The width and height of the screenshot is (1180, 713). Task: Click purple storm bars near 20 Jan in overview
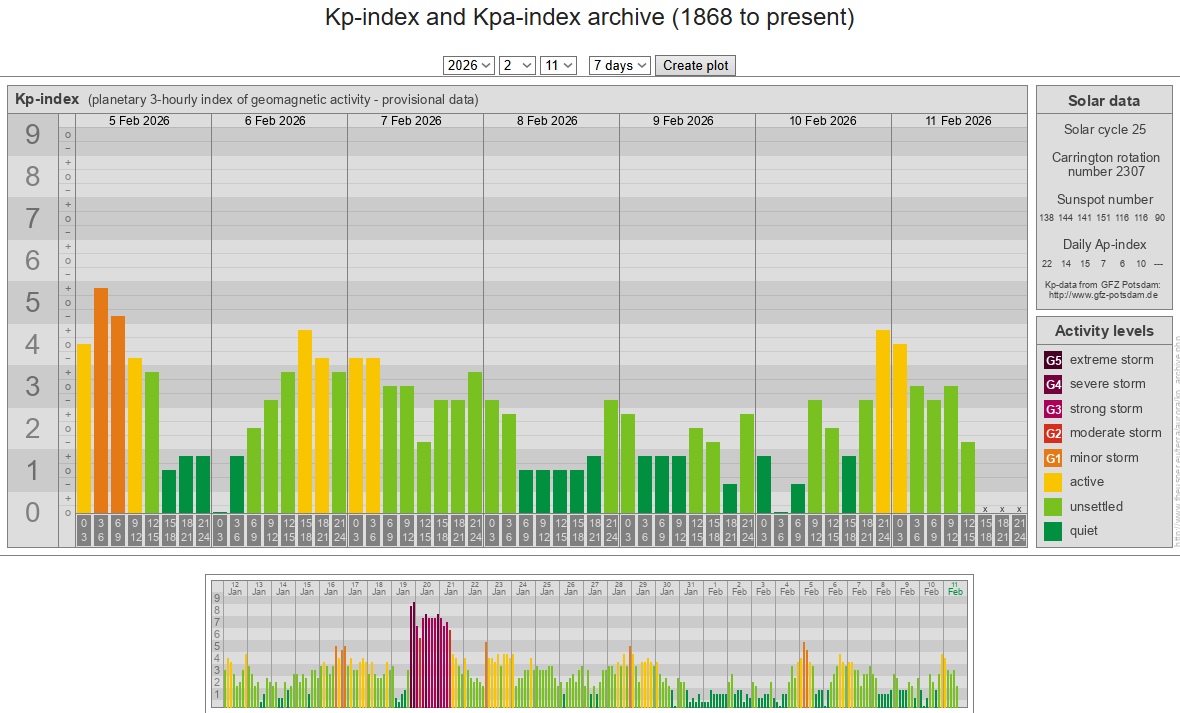[428, 660]
